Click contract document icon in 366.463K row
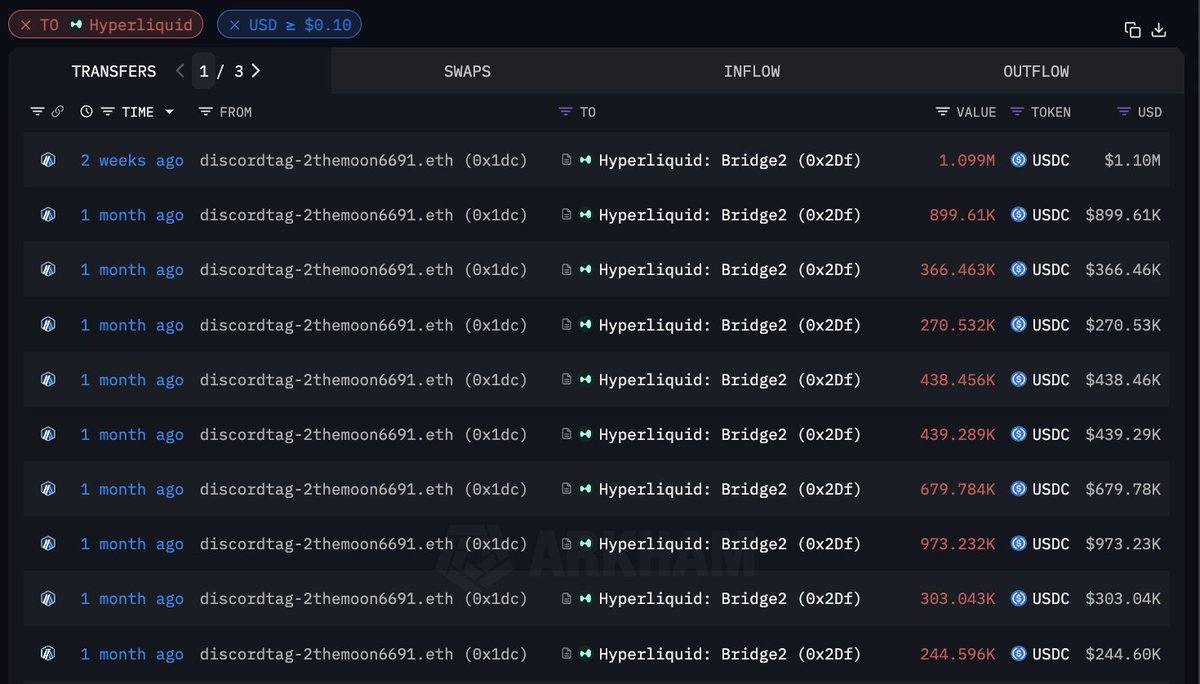 pyautogui.click(x=567, y=269)
